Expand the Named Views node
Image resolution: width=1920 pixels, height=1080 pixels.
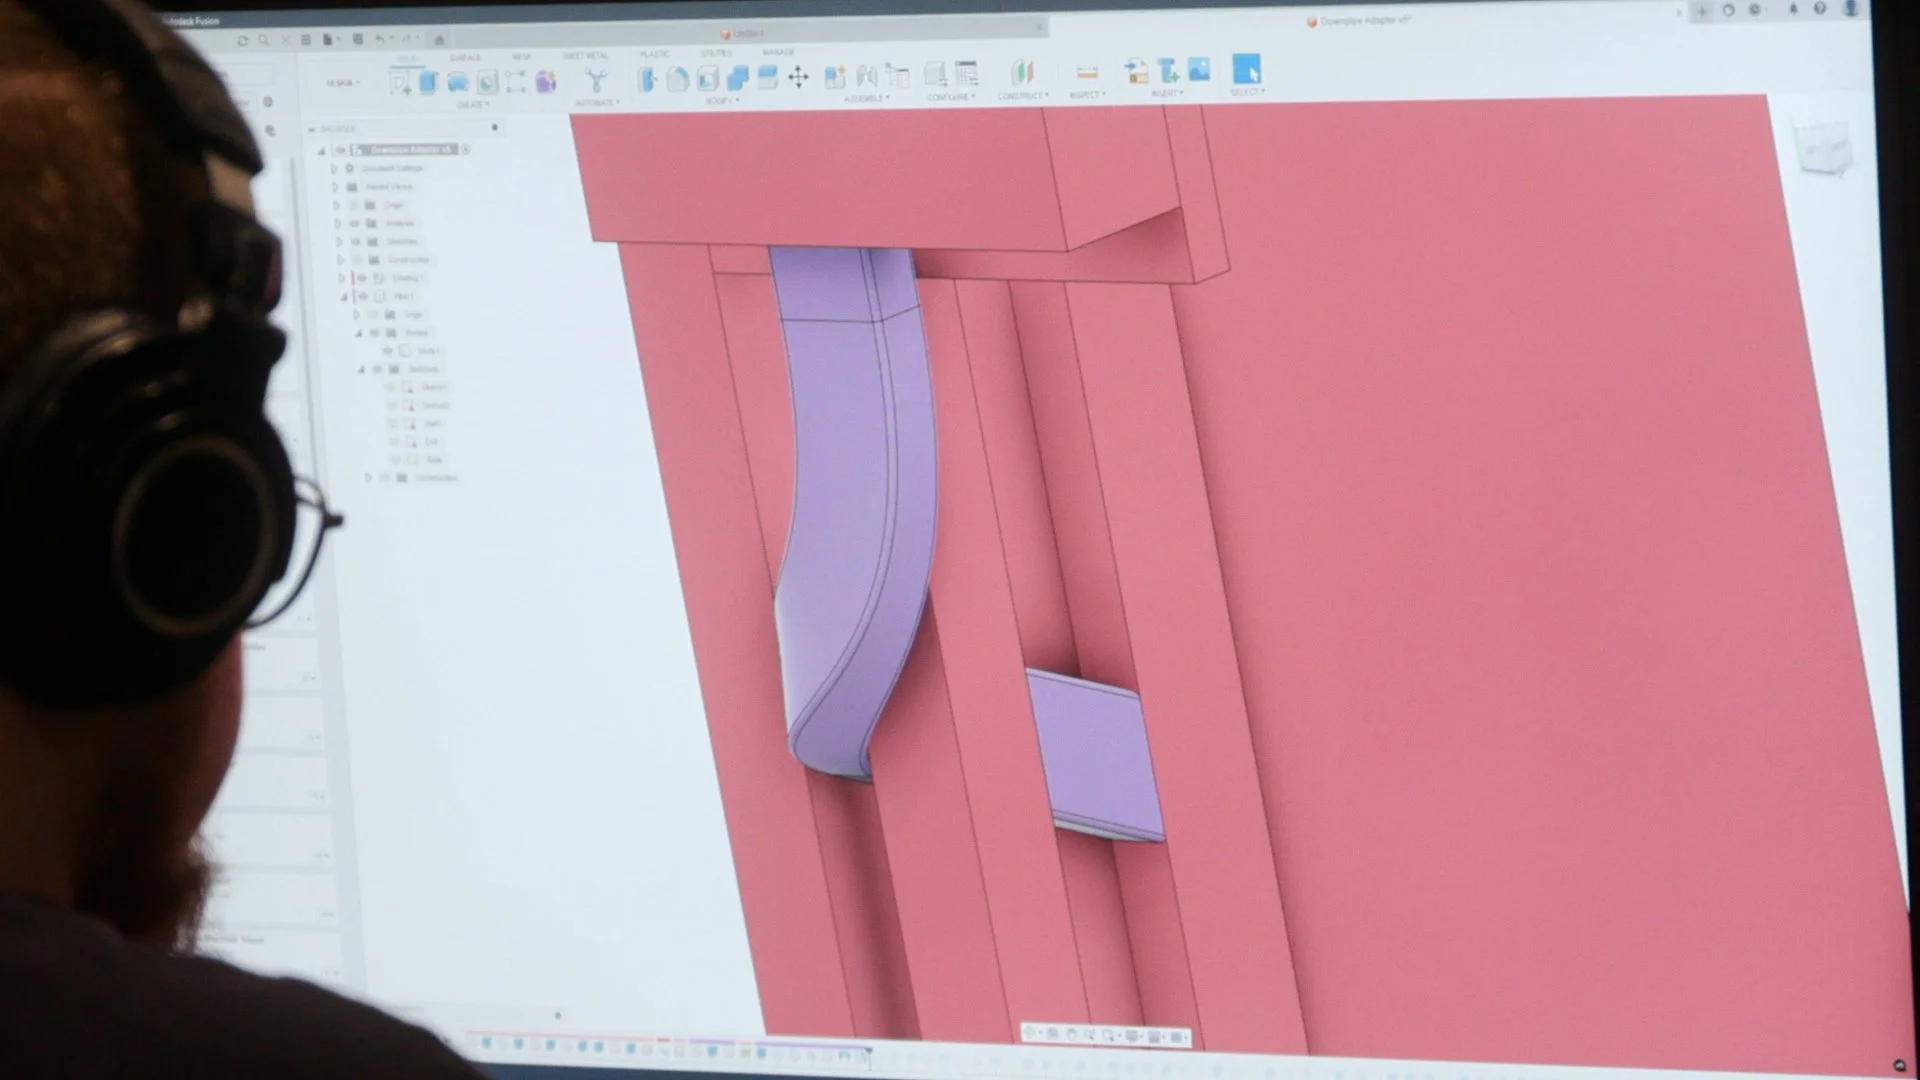click(335, 187)
